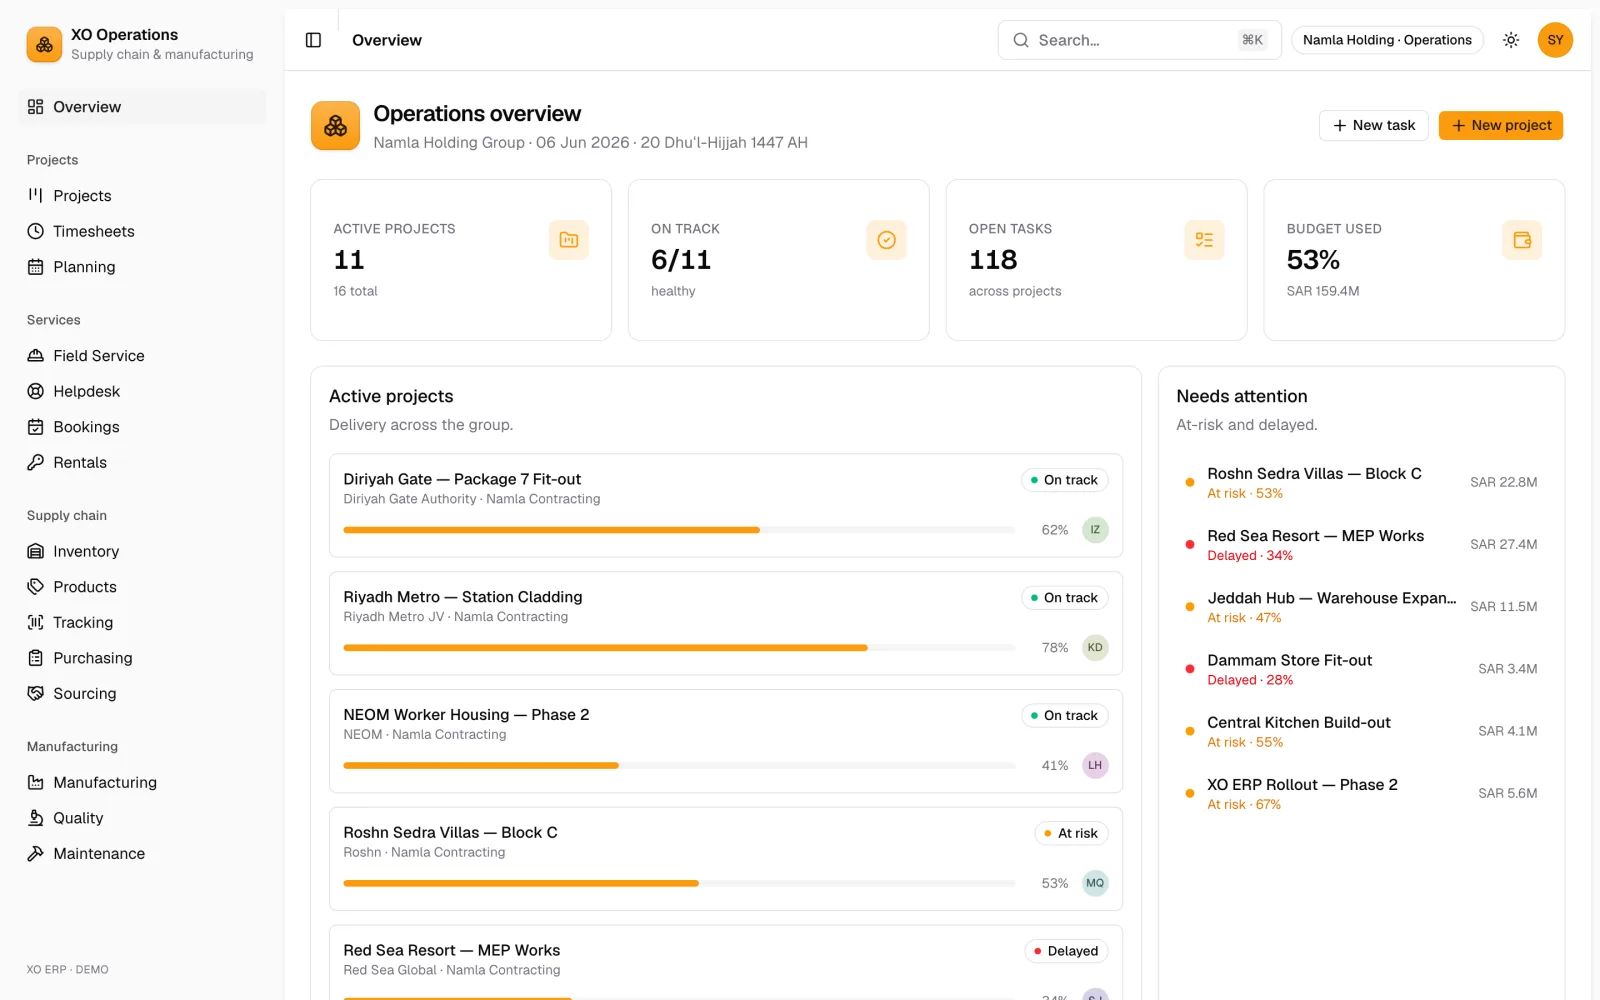Click the Timesheets clock icon
The image size is (1600, 1000).
(x=36, y=231)
